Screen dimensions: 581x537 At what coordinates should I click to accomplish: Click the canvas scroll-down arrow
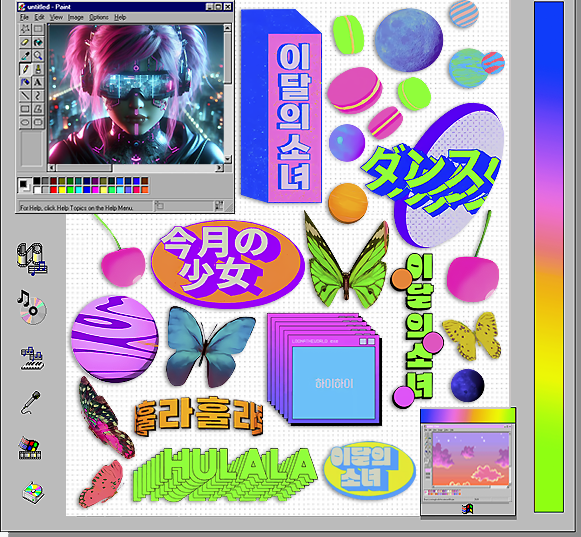(x=228, y=159)
